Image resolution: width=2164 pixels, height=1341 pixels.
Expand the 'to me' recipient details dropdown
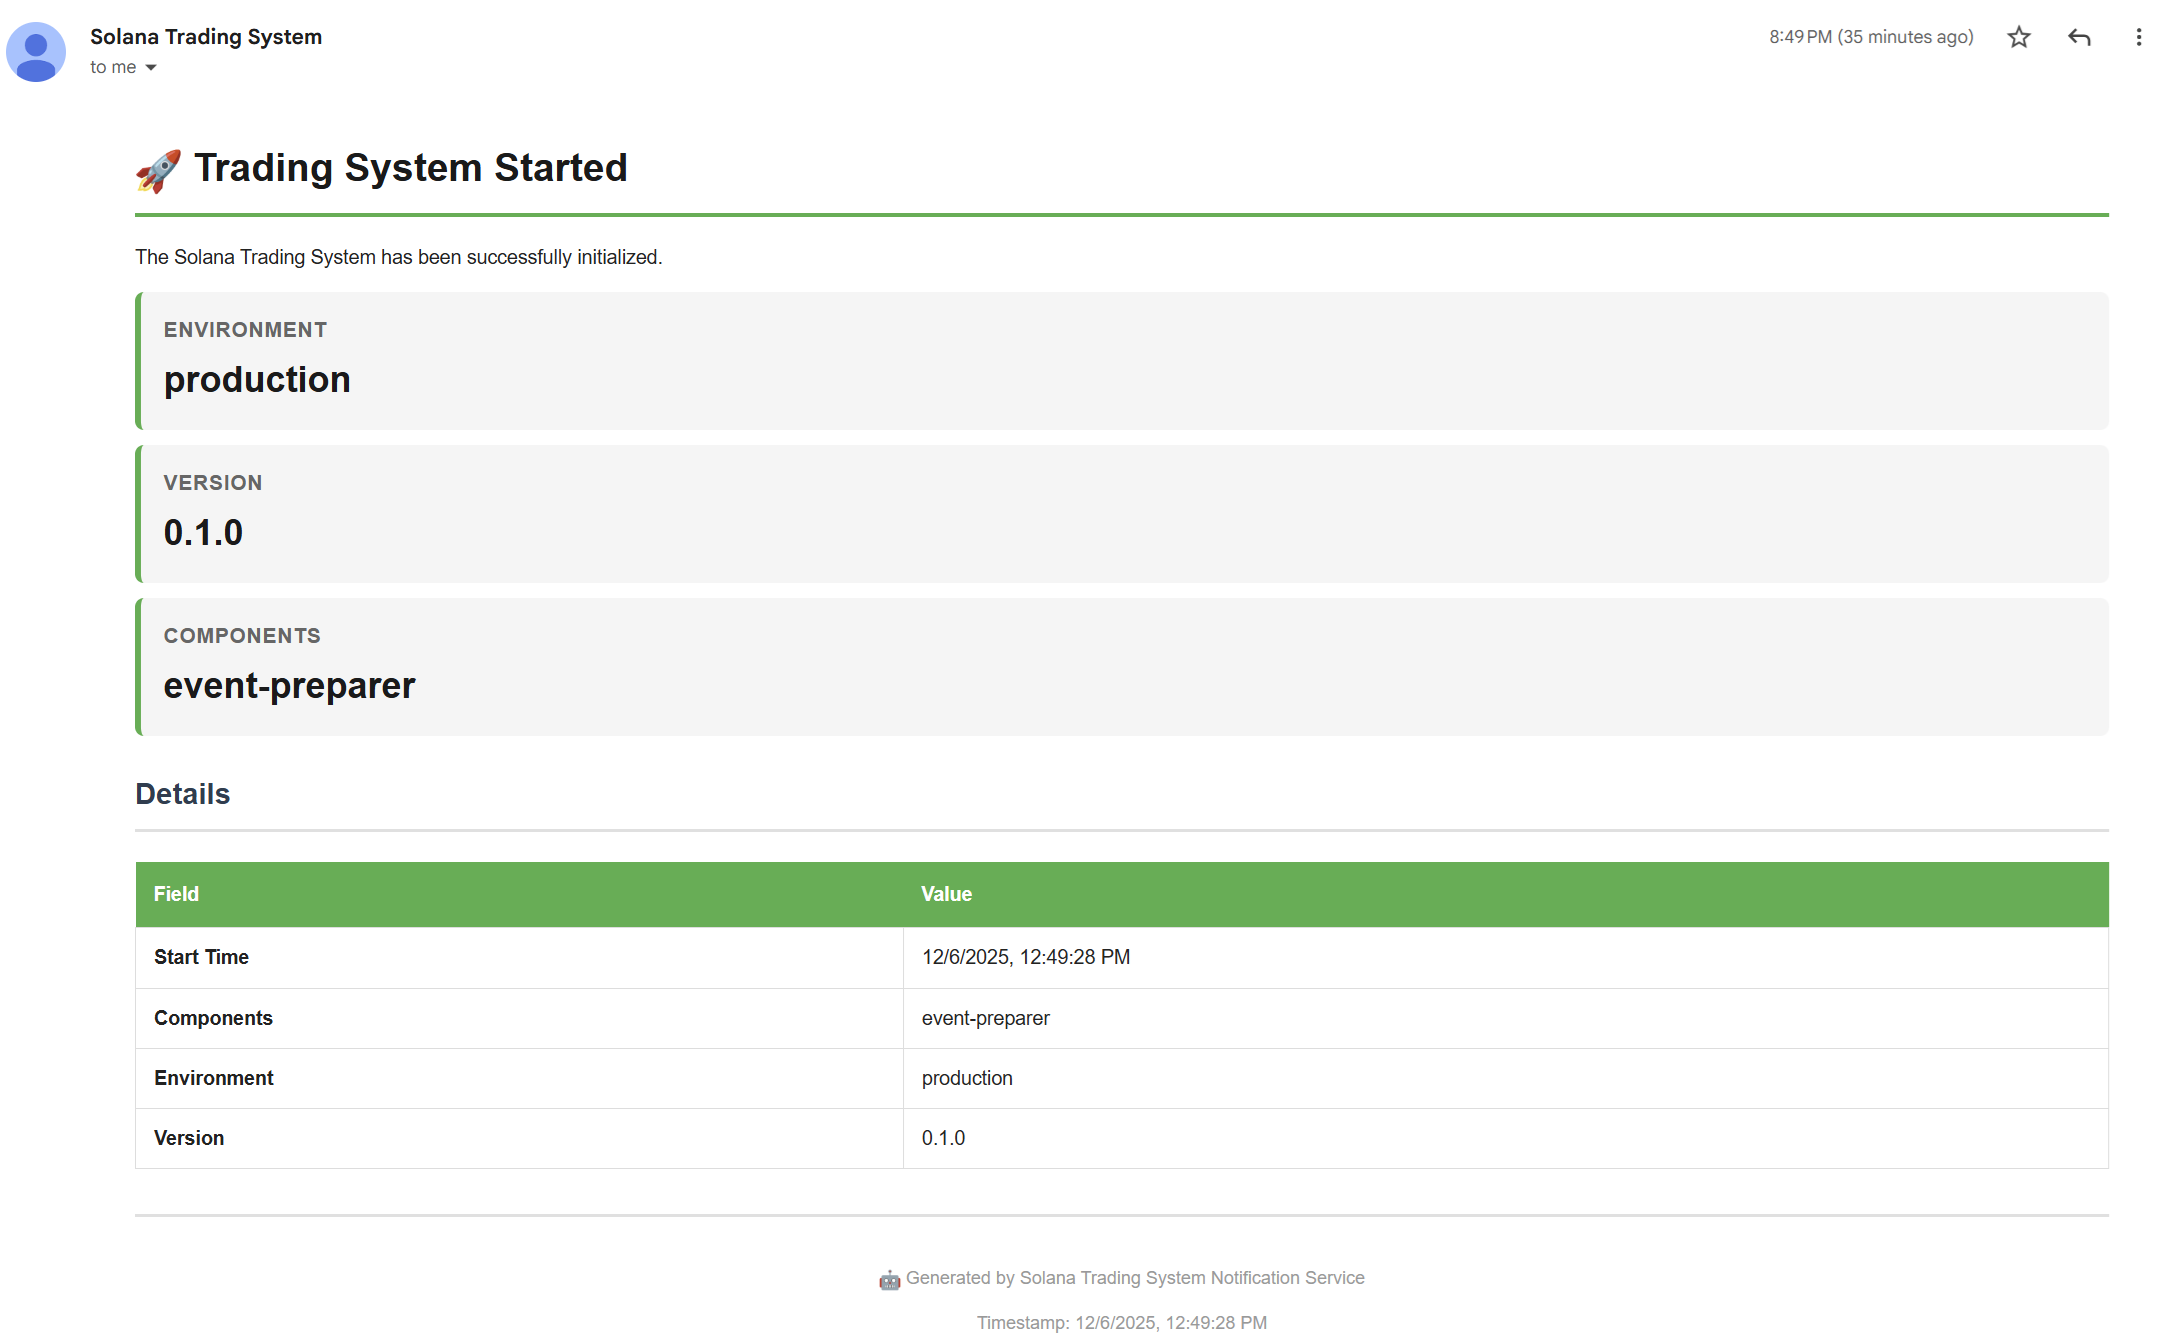tap(113, 67)
